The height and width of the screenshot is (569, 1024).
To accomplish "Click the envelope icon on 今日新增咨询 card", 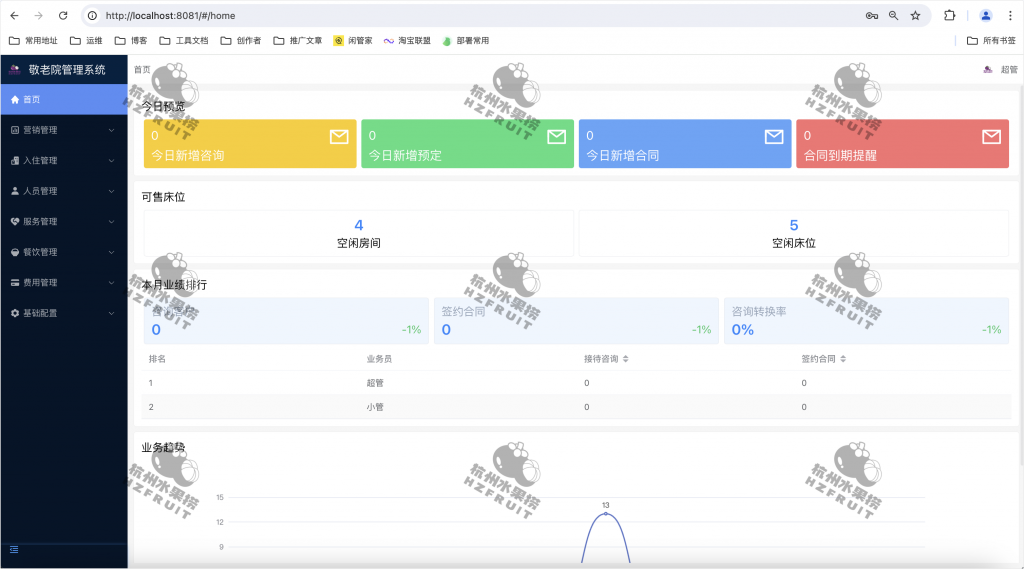I will click(339, 137).
